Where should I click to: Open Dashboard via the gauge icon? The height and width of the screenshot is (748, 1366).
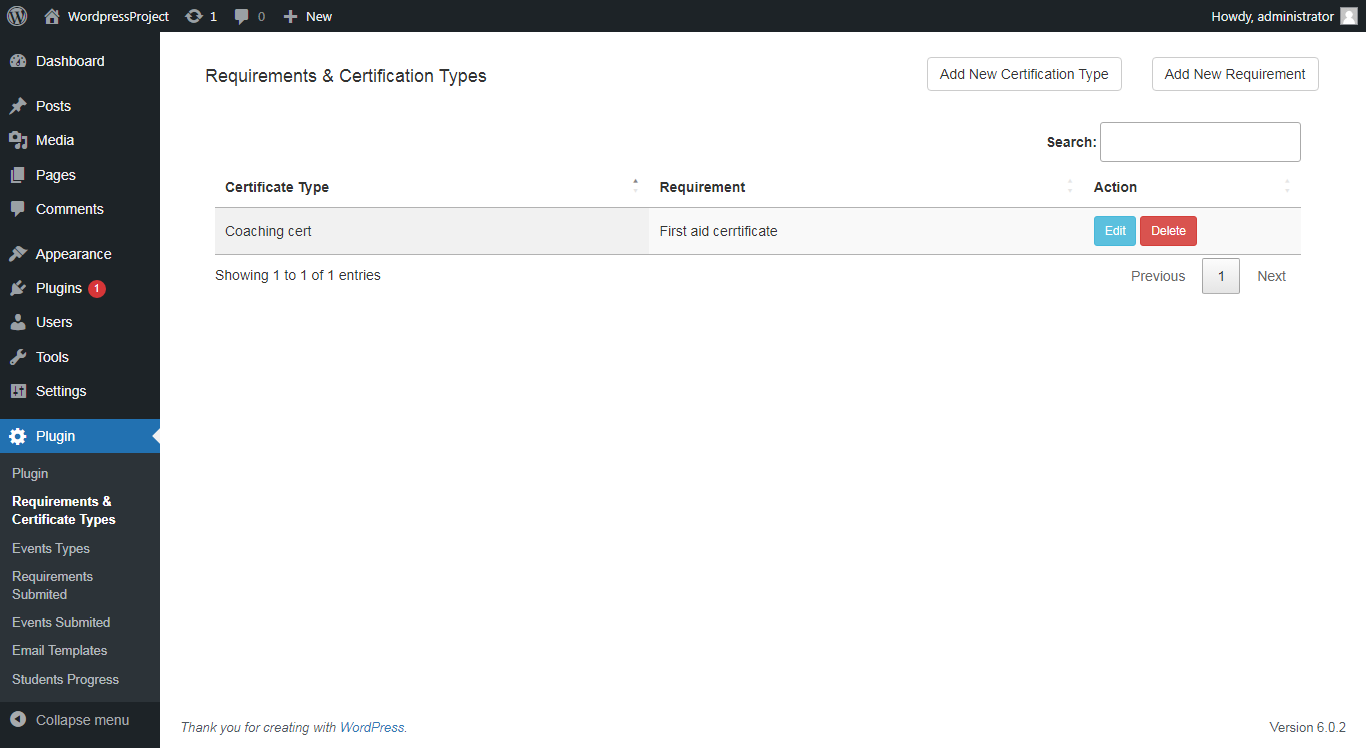click(18, 61)
